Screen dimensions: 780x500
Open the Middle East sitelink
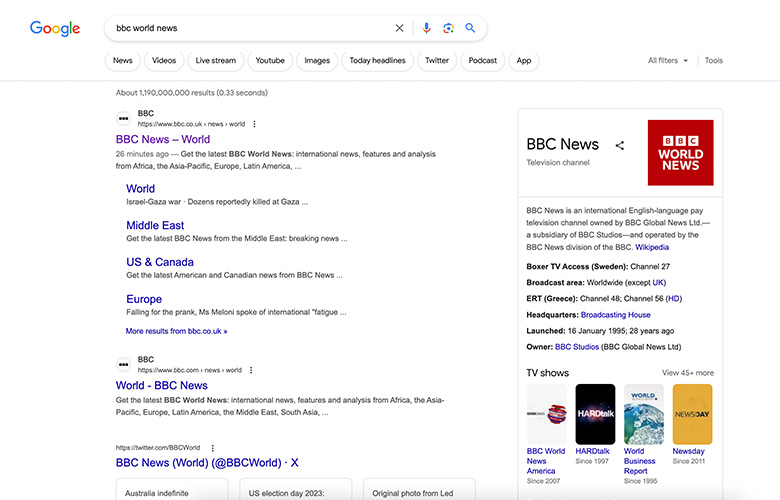coord(155,225)
